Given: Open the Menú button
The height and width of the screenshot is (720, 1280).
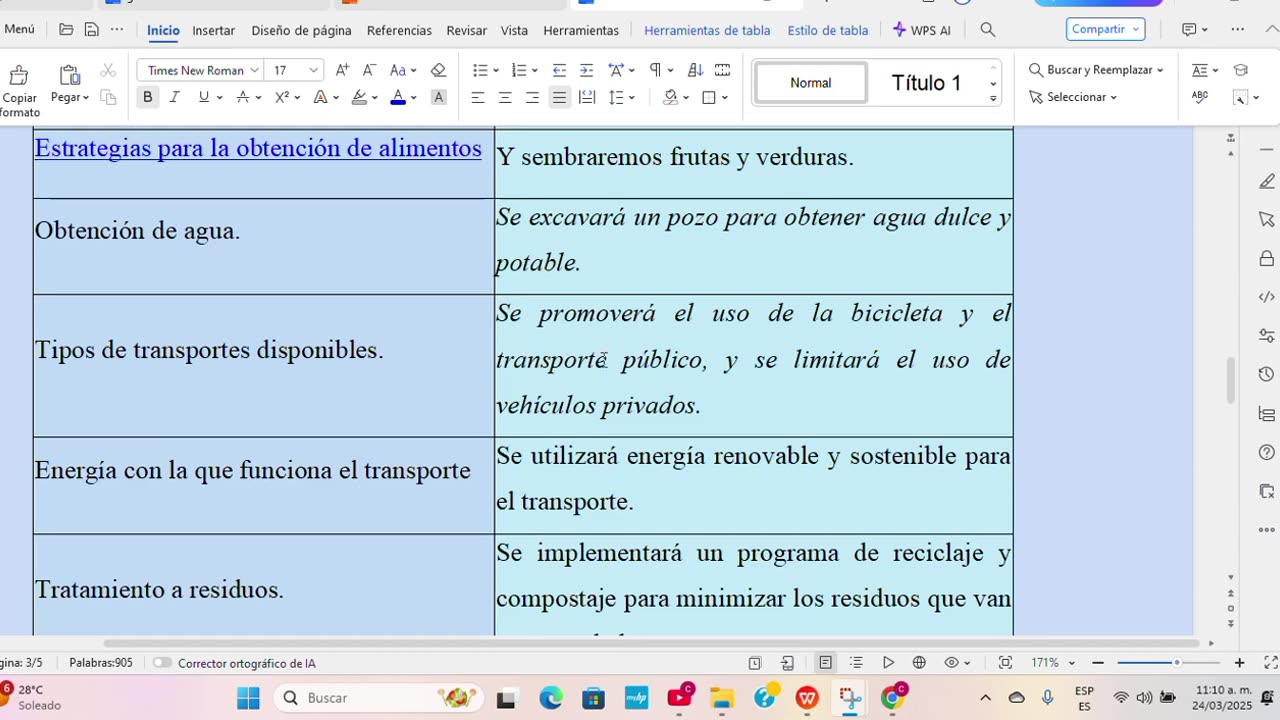Looking at the screenshot, I should 19,29.
